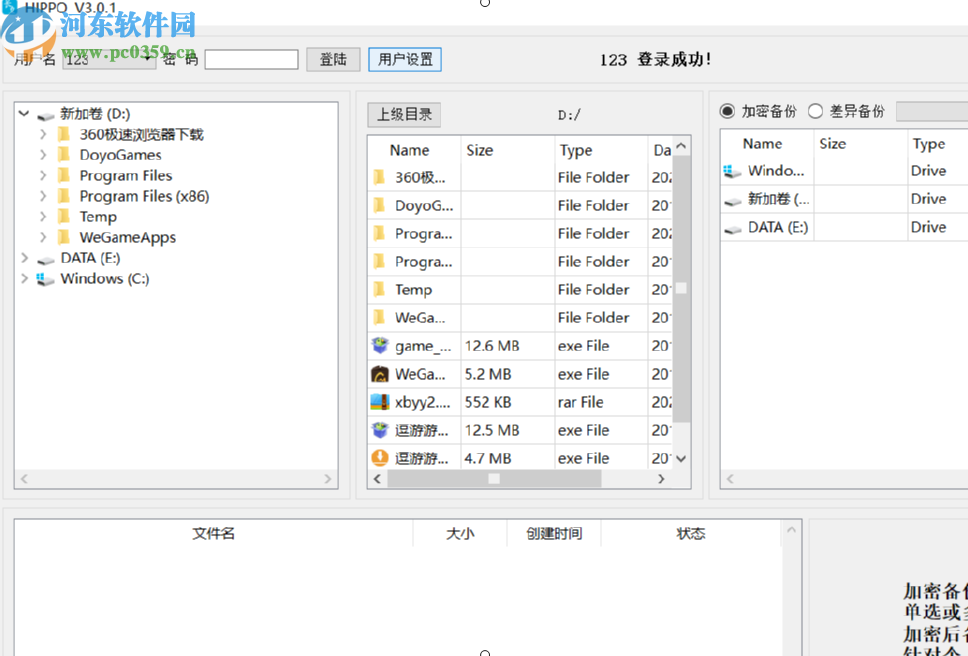Click the WeGameApps folder icon in the sidebar
968x656 pixels.
click(x=64, y=237)
